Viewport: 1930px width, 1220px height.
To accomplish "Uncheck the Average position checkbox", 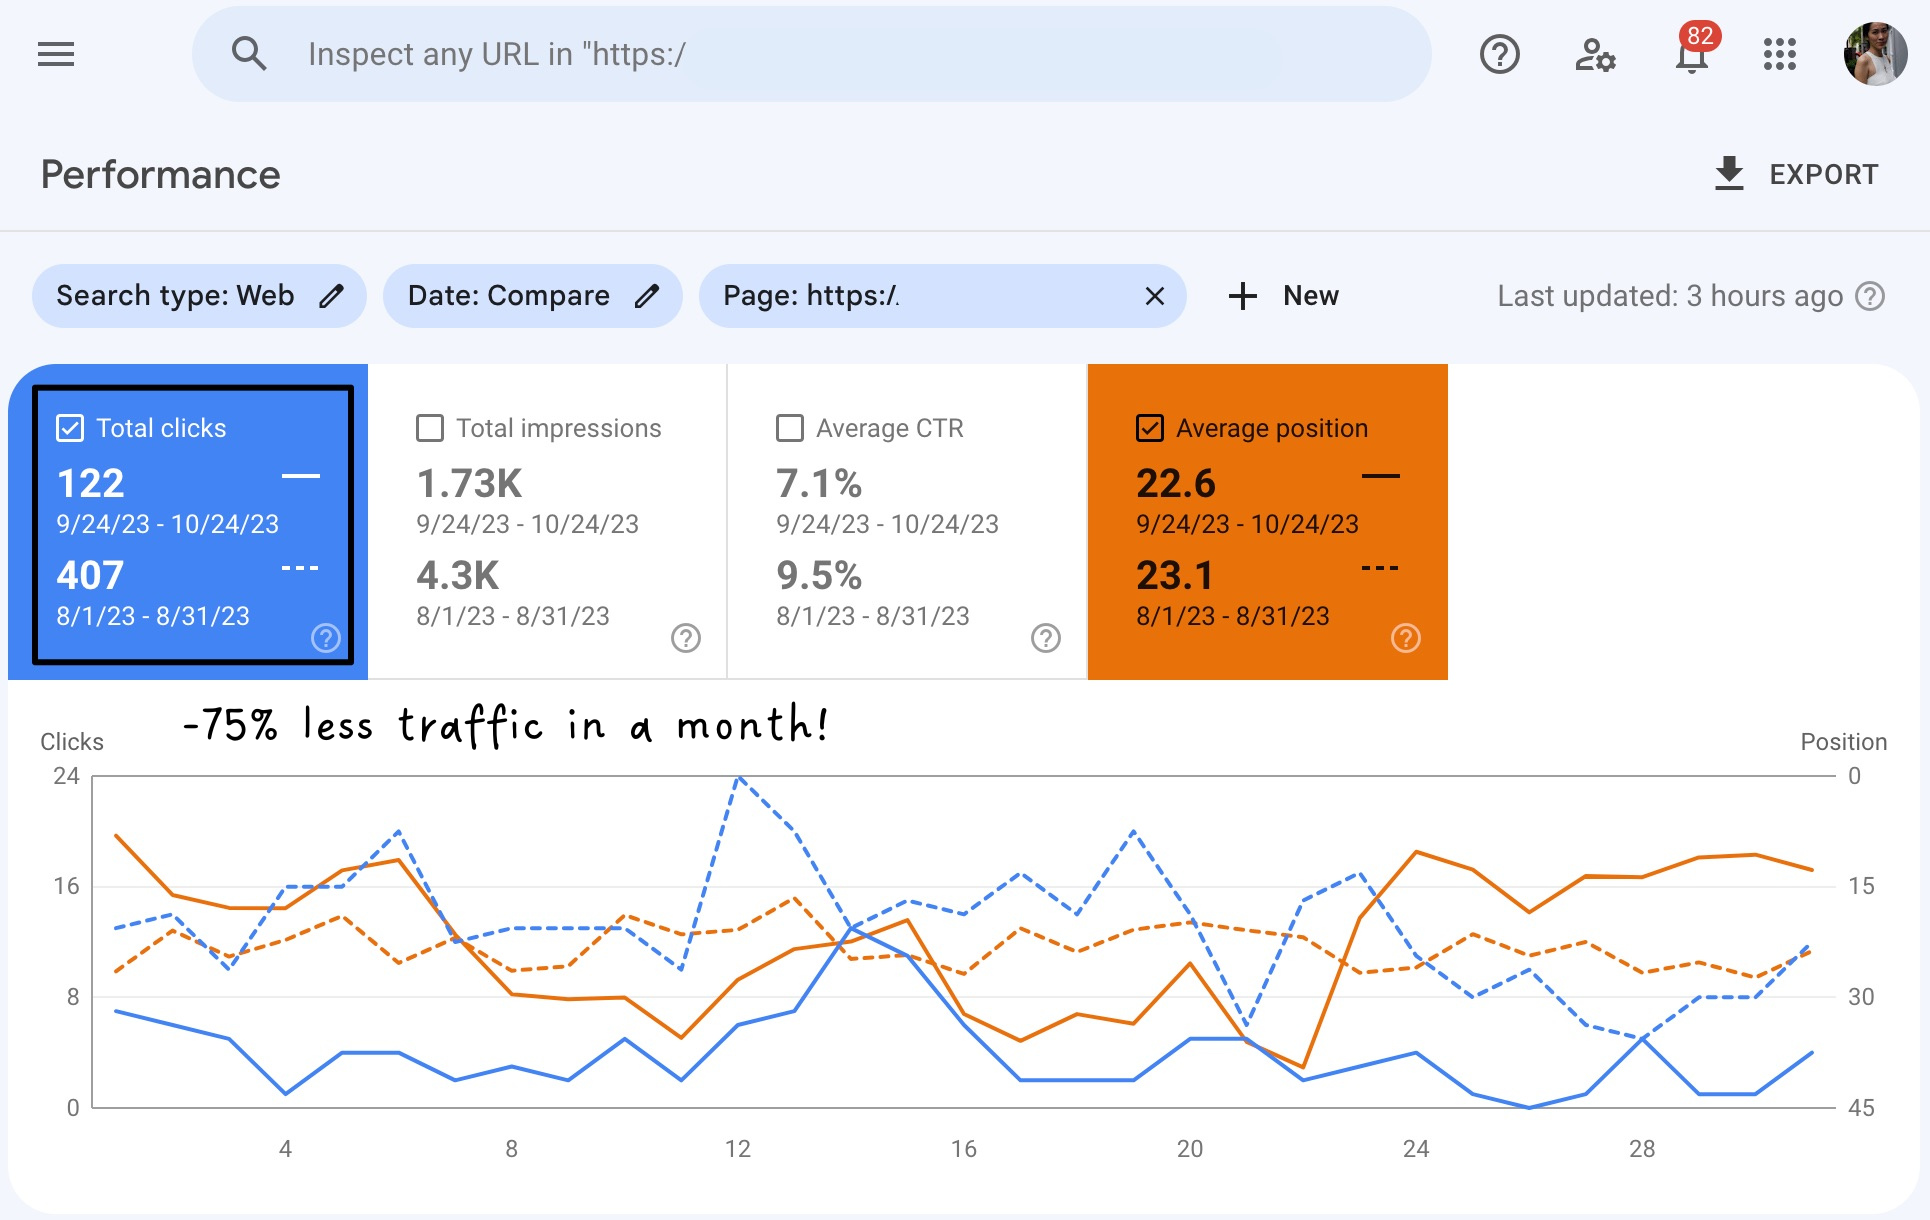I will tap(1150, 428).
